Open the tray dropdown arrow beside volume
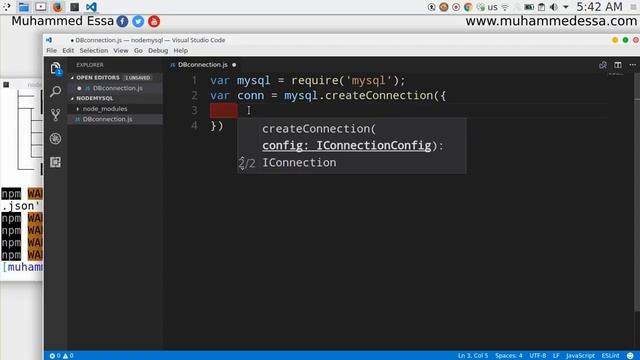This screenshot has width=640, height=360. [566, 7]
